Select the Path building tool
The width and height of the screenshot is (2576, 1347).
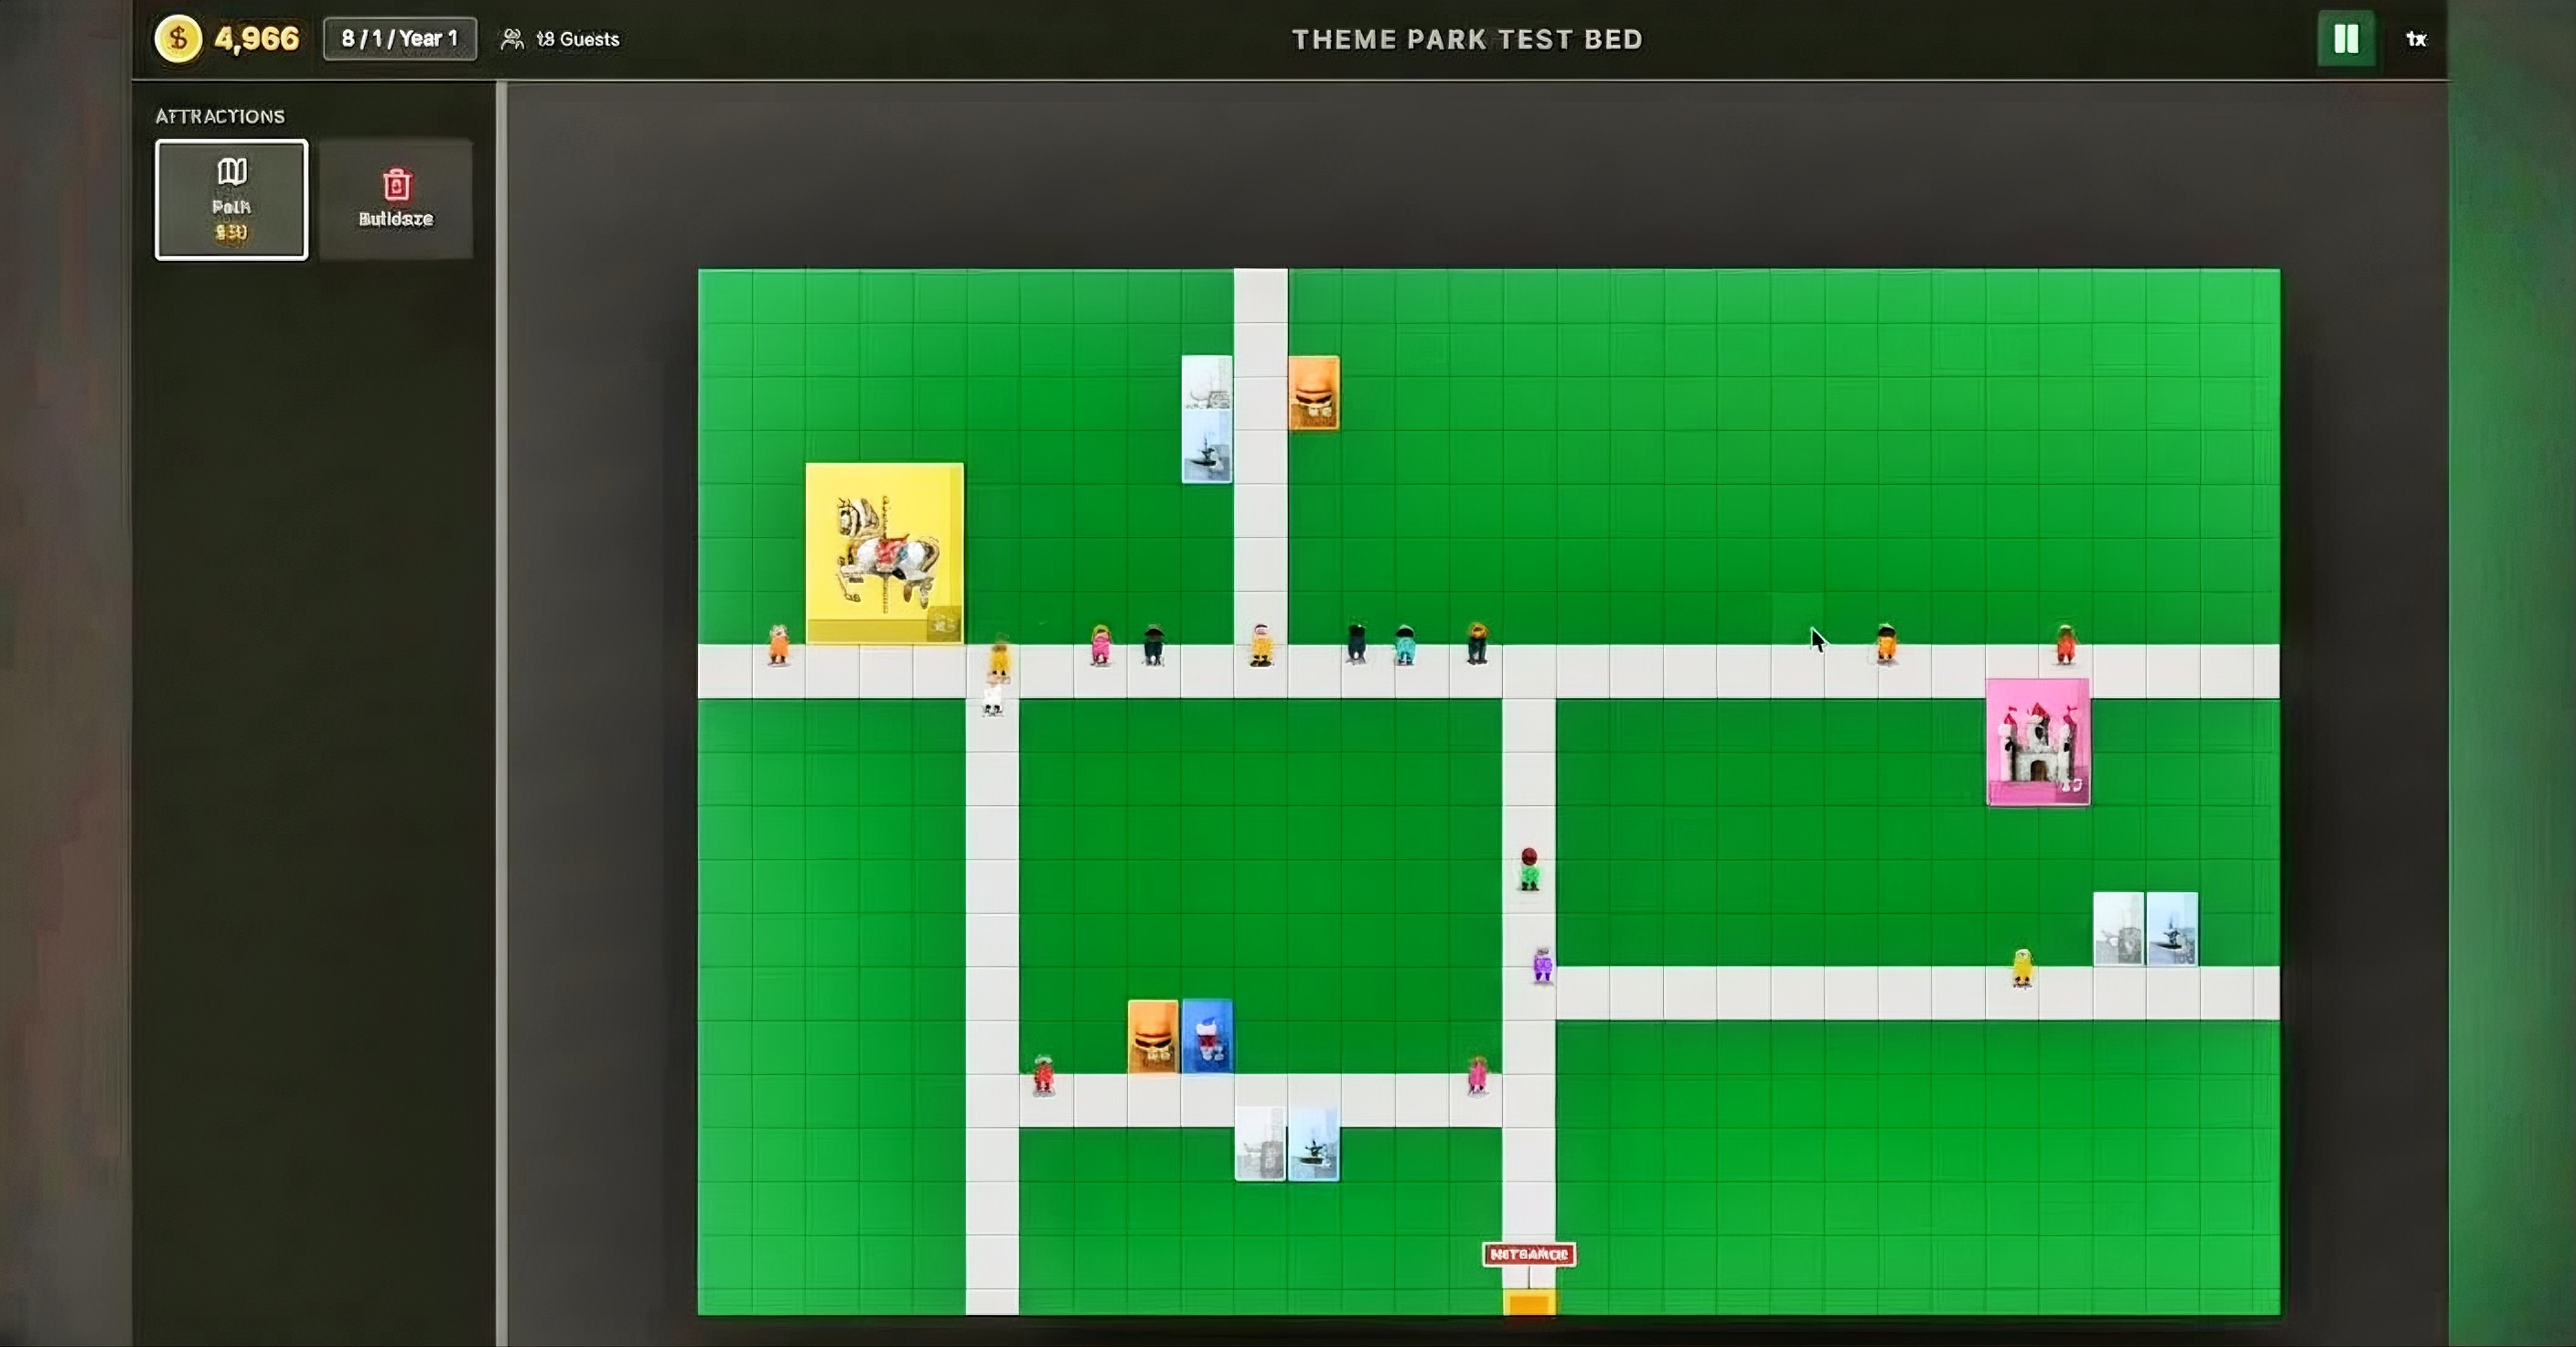tap(231, 200)
